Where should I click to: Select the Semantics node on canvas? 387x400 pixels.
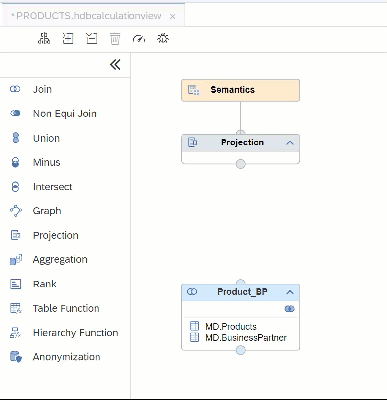coord(240,90)
